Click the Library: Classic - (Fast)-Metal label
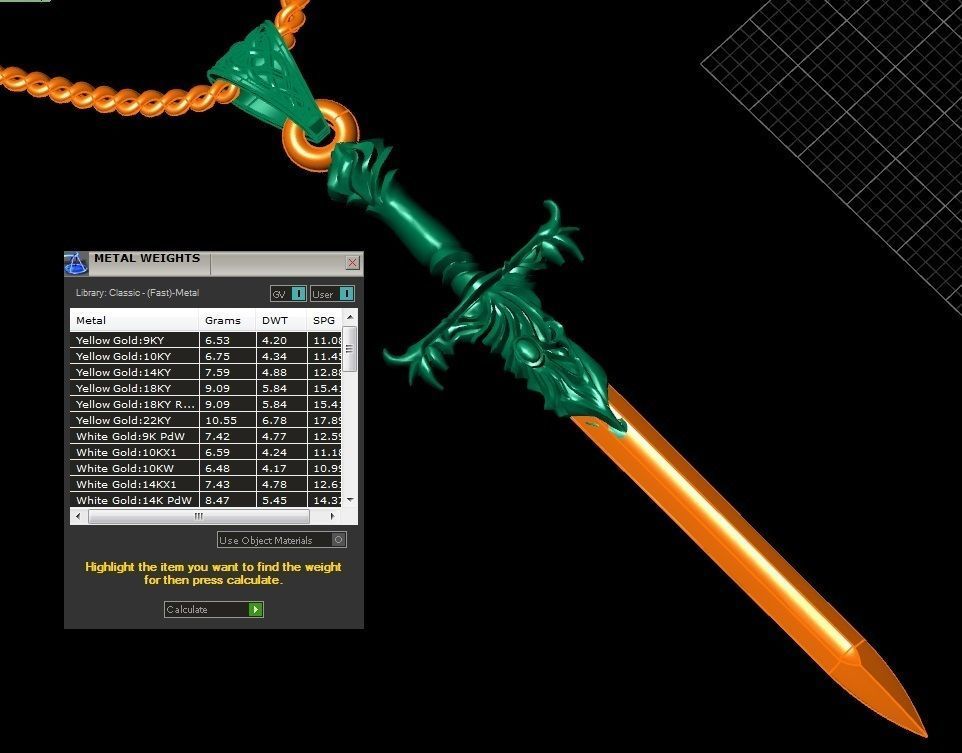The height and width of the screenshot is (753, 962). (x=137, y=293)
